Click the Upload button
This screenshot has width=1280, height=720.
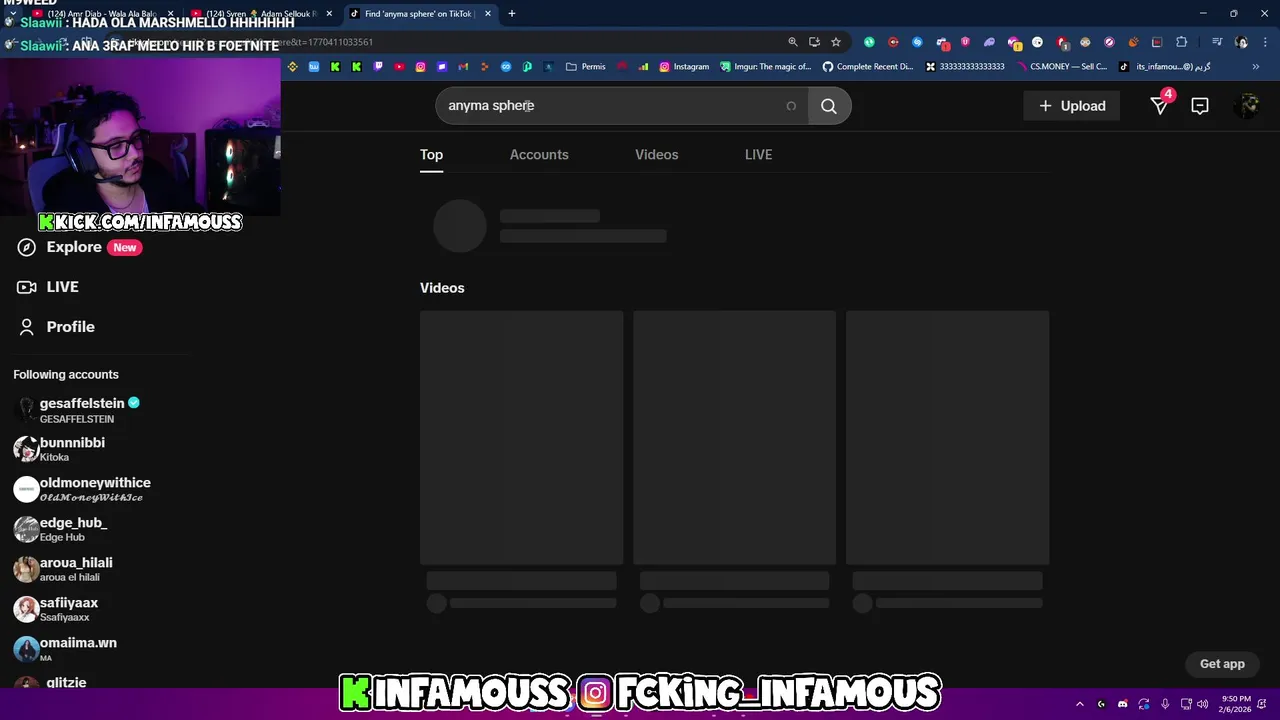(x=1072, y=106)
